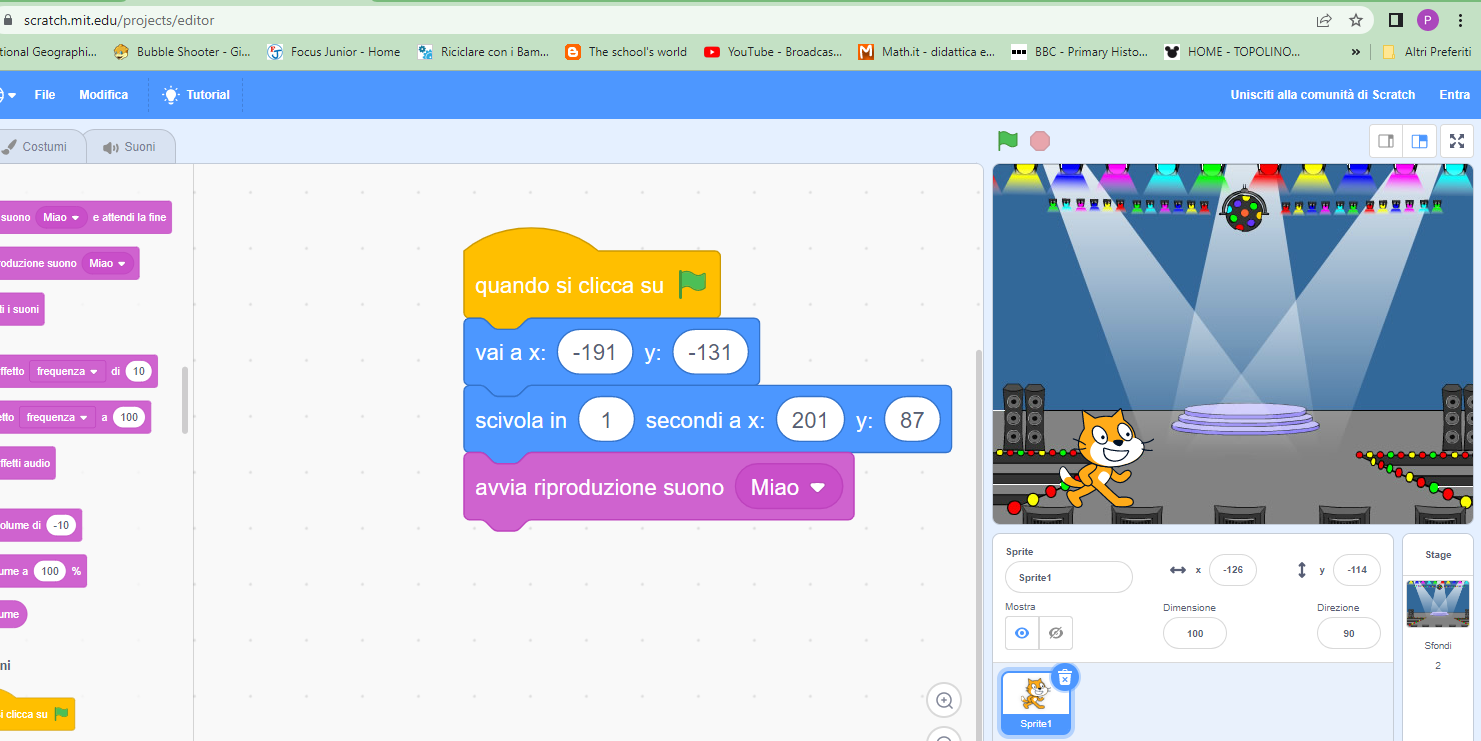
Task: Edit value 10 in the effect block
Action: pos(138,371)
